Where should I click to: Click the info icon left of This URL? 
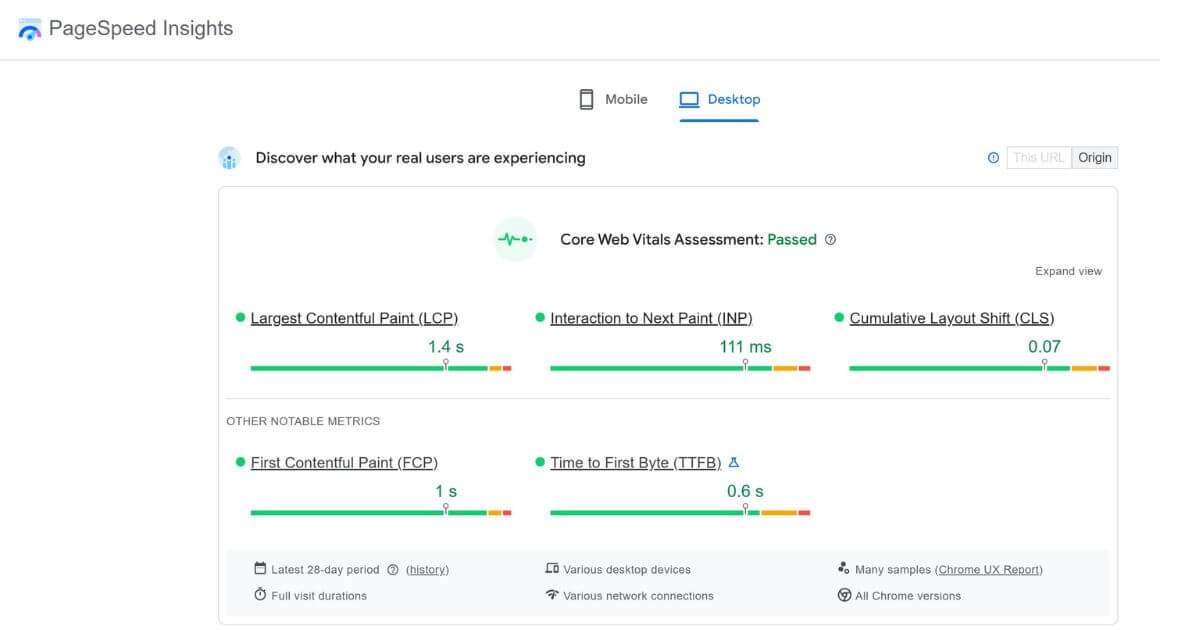(x=993, y=157)
